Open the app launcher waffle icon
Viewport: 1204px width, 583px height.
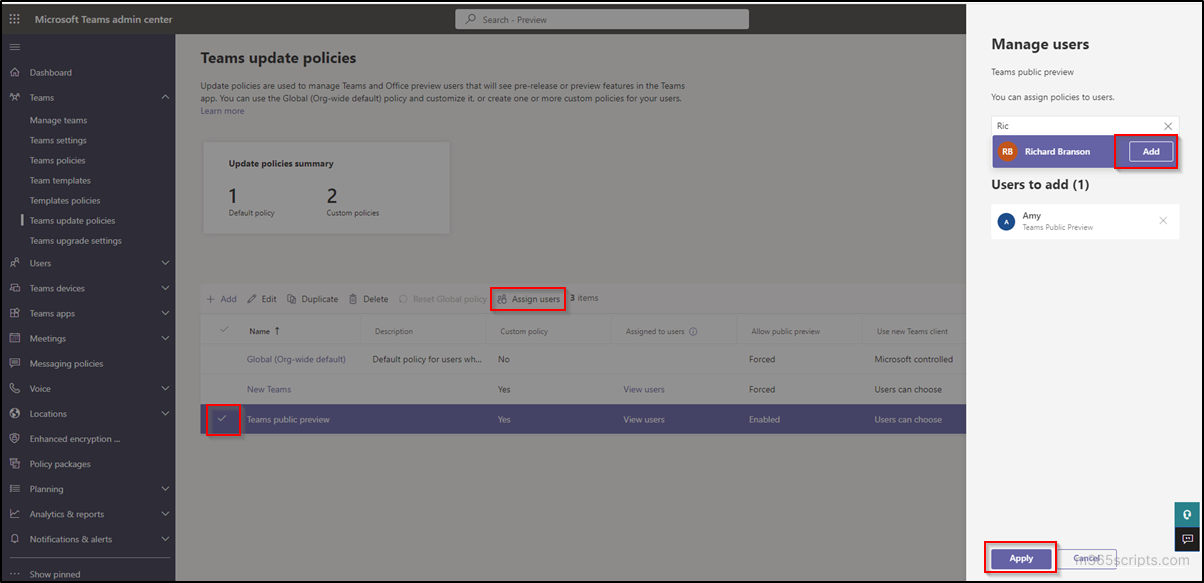point(14,18)
